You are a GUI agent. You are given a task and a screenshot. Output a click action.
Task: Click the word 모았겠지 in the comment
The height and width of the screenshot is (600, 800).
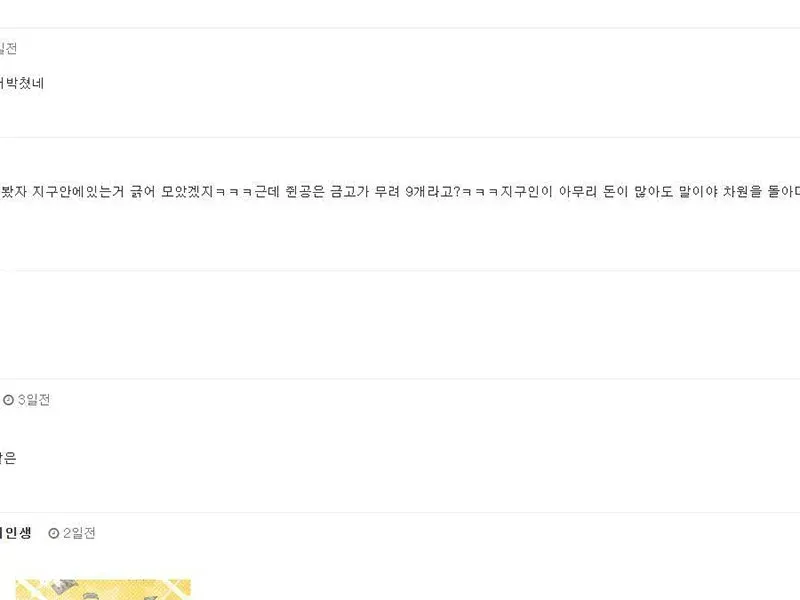[187, 191]
